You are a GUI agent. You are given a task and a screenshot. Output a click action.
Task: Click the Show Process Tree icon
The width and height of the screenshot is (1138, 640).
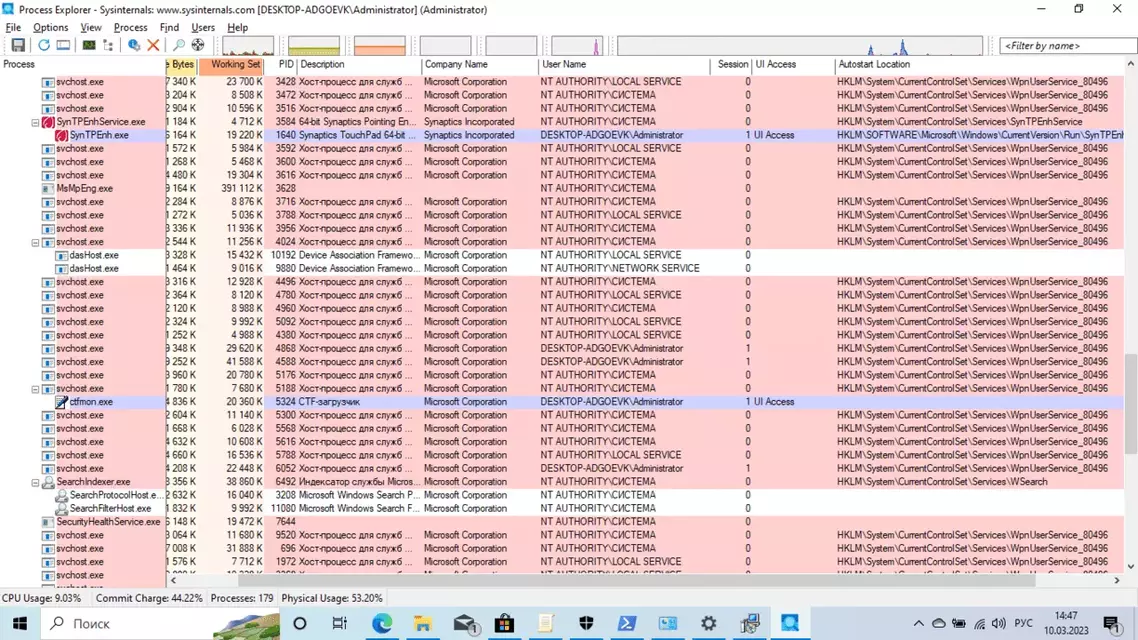[108, 46]
